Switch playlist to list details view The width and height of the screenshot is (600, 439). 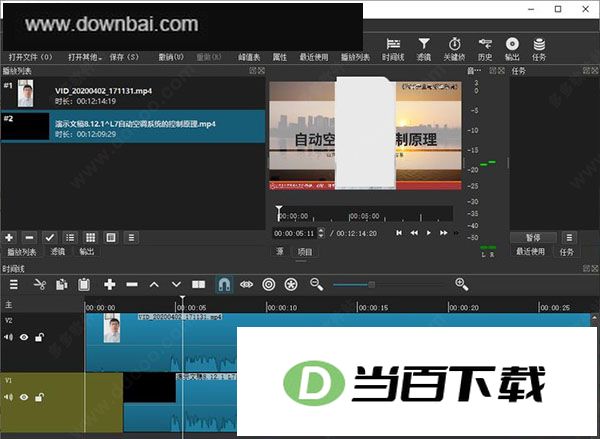(x=70, y=238)
